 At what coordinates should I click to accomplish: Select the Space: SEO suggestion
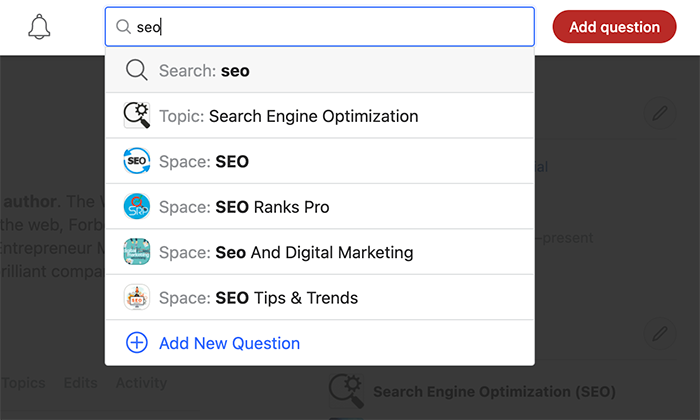coord(320,161)
